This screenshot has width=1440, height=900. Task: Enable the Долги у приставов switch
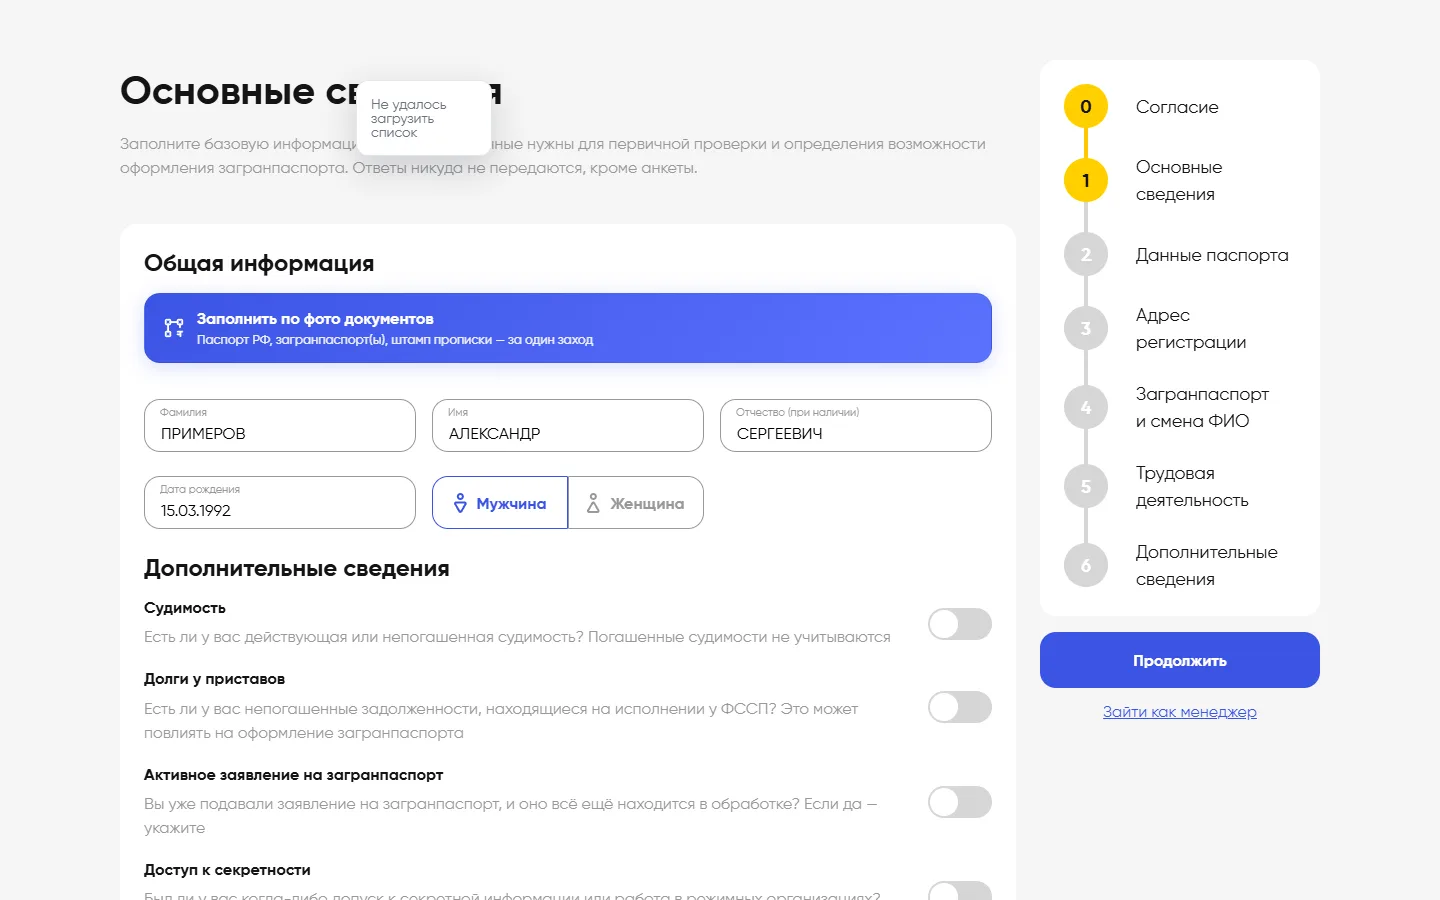pyautogui.click(x=960, y=707)
